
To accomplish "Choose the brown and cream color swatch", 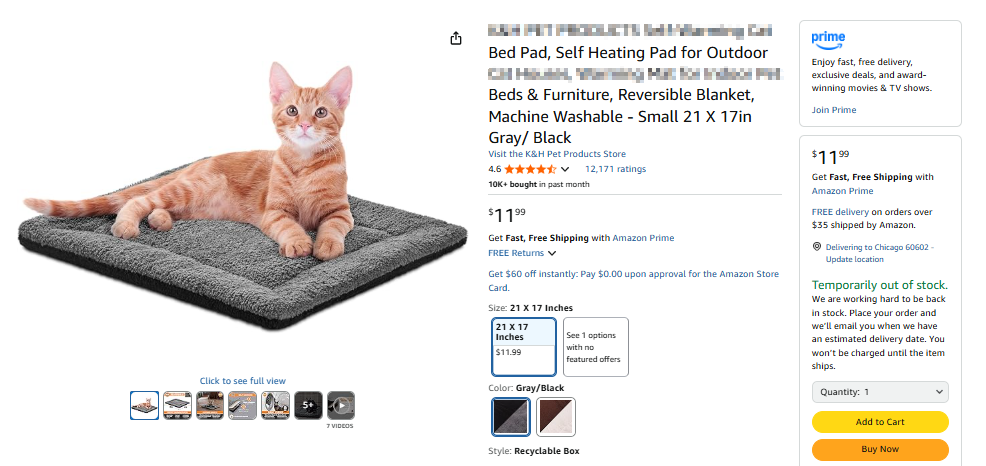I will click(556, 416).
